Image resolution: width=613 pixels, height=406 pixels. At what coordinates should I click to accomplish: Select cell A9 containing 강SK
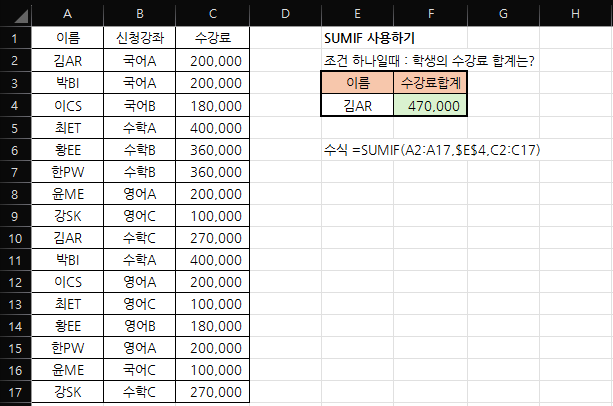tap(68, 216)
